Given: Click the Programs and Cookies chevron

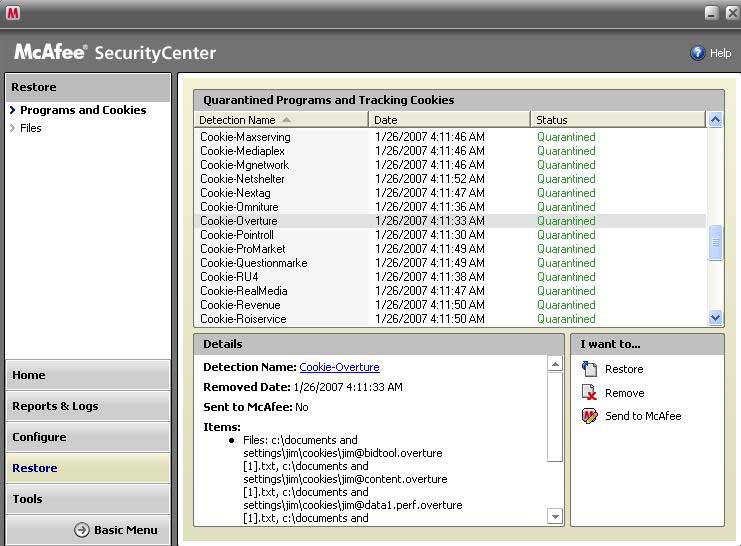Looking at the screenshot, I should point(12,110).
